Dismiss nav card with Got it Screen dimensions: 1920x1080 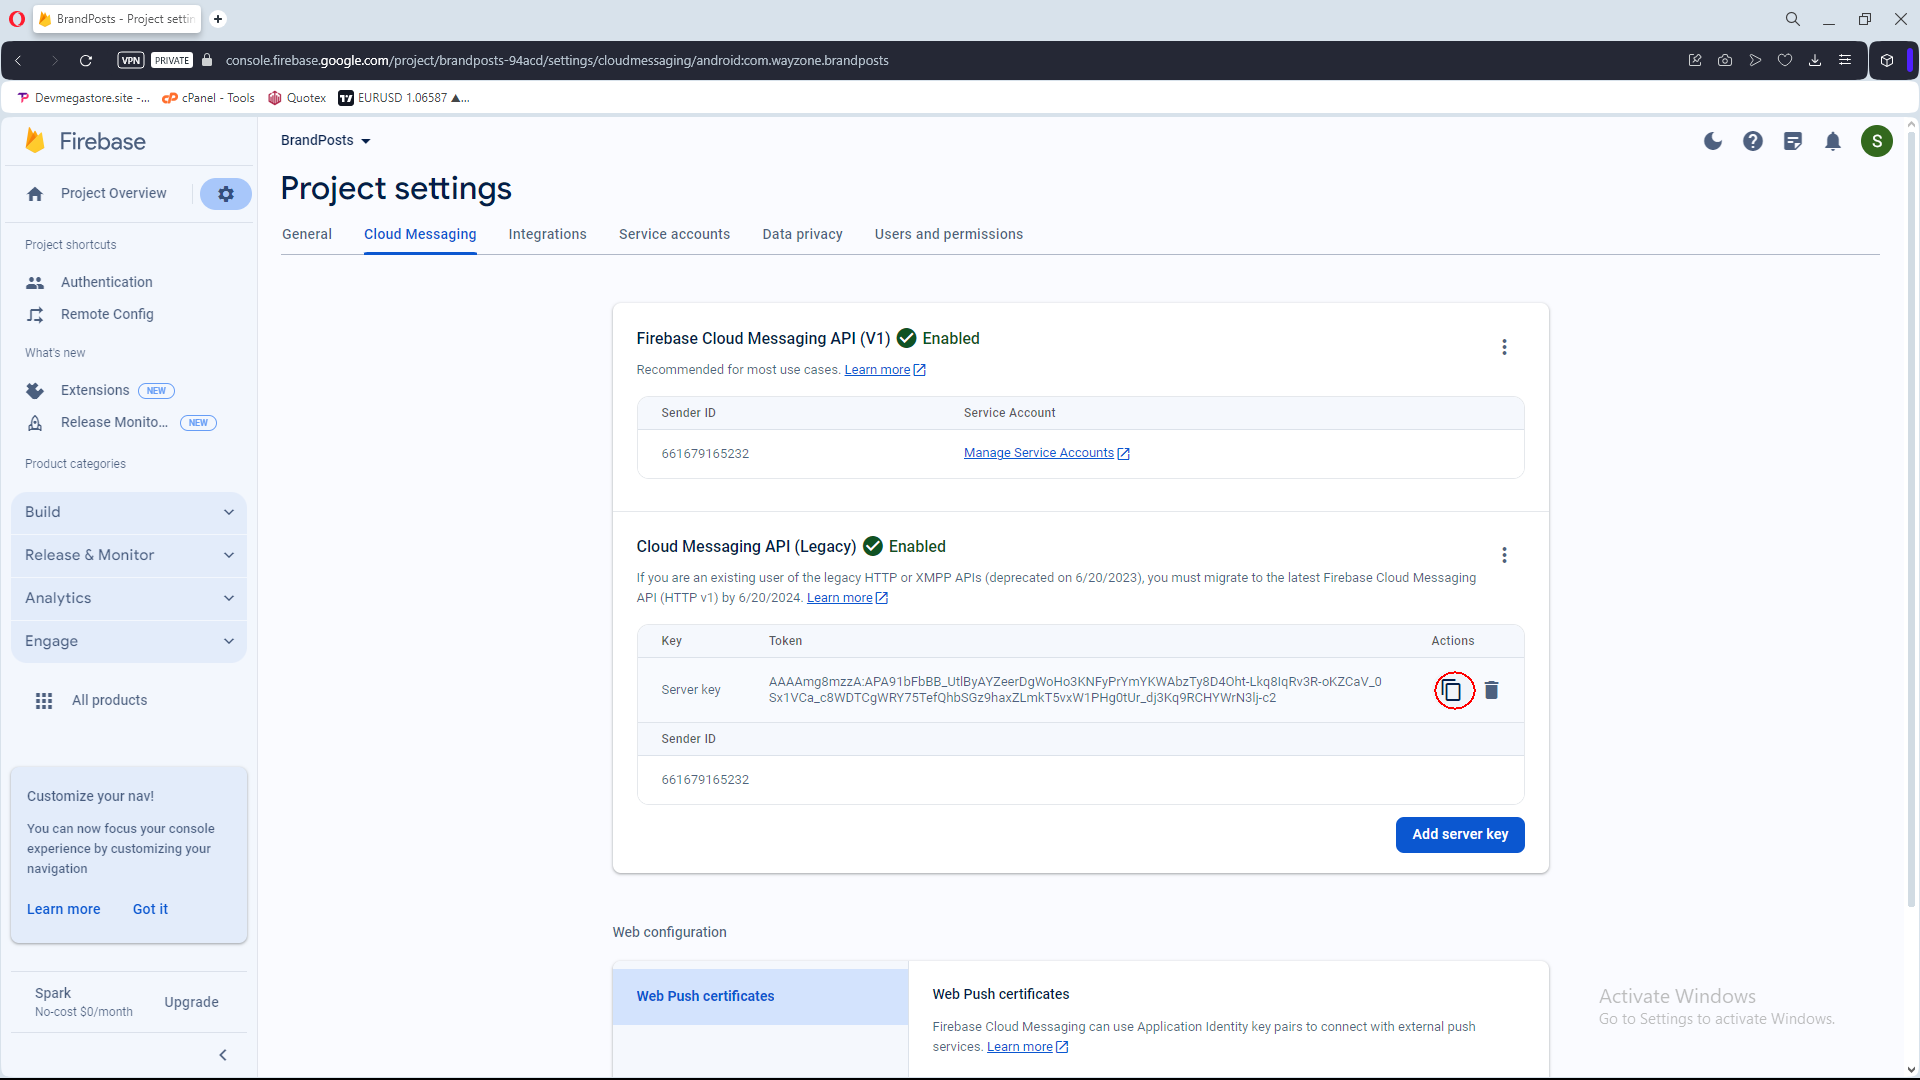(x=150, y=909)
